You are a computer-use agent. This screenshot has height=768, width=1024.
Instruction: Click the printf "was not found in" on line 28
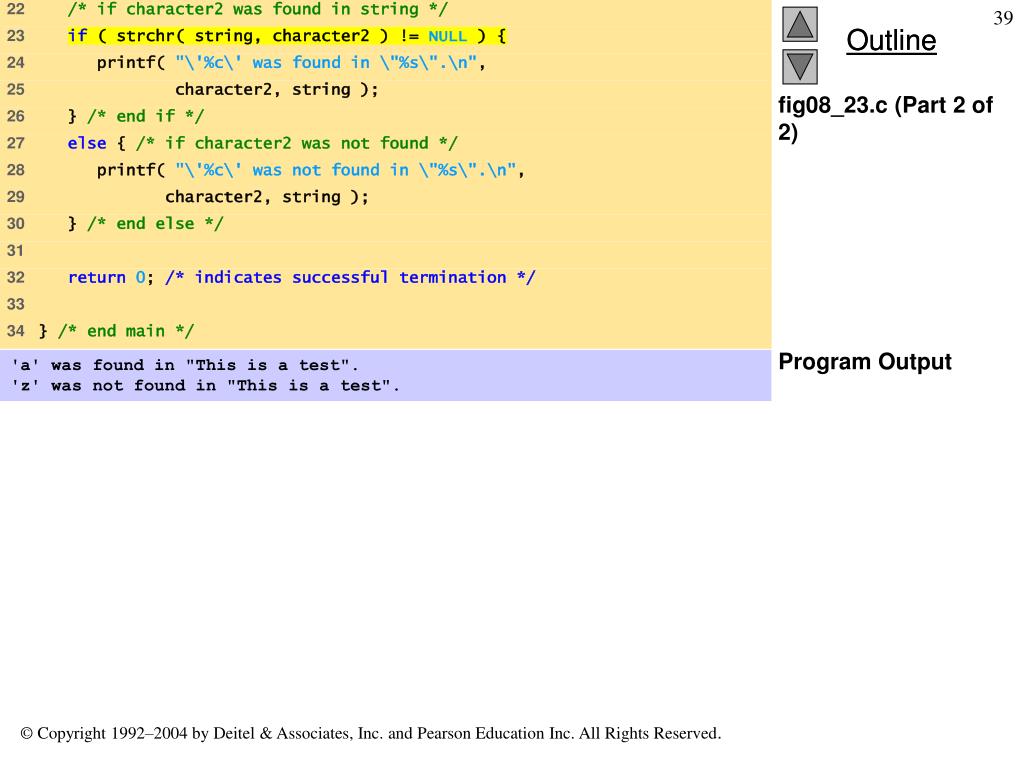(x=311, y=170)
